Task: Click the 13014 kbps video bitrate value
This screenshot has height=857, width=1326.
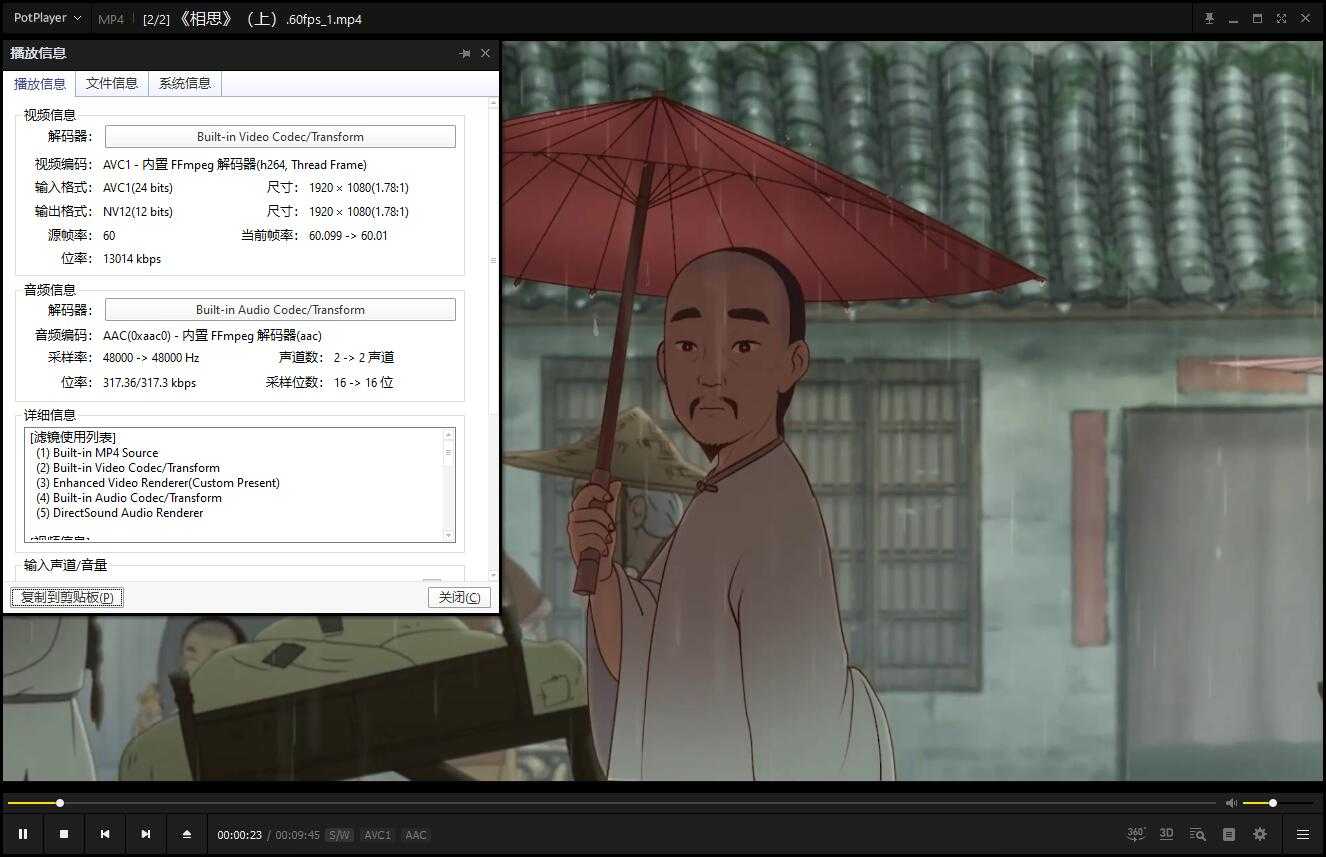Action: [x=132, y=259]
